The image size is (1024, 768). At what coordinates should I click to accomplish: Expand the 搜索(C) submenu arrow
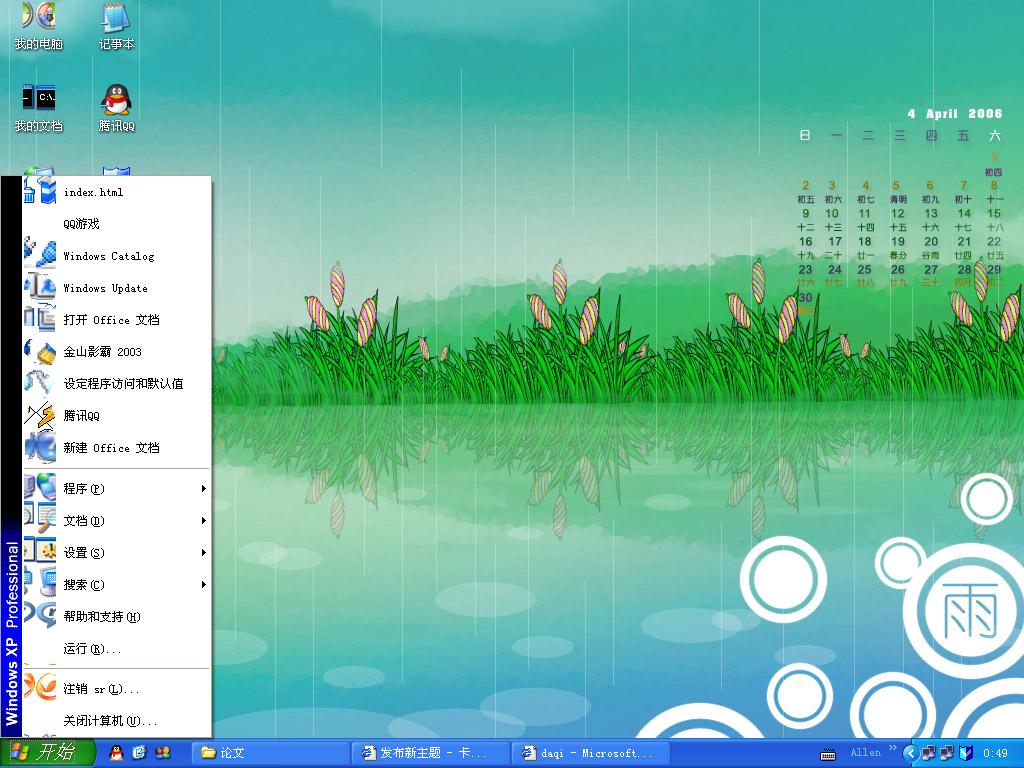(x=204, y=584)
